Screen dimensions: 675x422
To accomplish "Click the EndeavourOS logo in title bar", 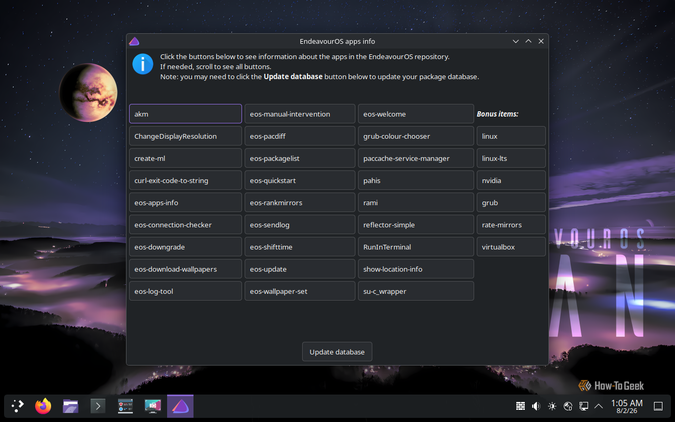I will click(x=134, y=41).
